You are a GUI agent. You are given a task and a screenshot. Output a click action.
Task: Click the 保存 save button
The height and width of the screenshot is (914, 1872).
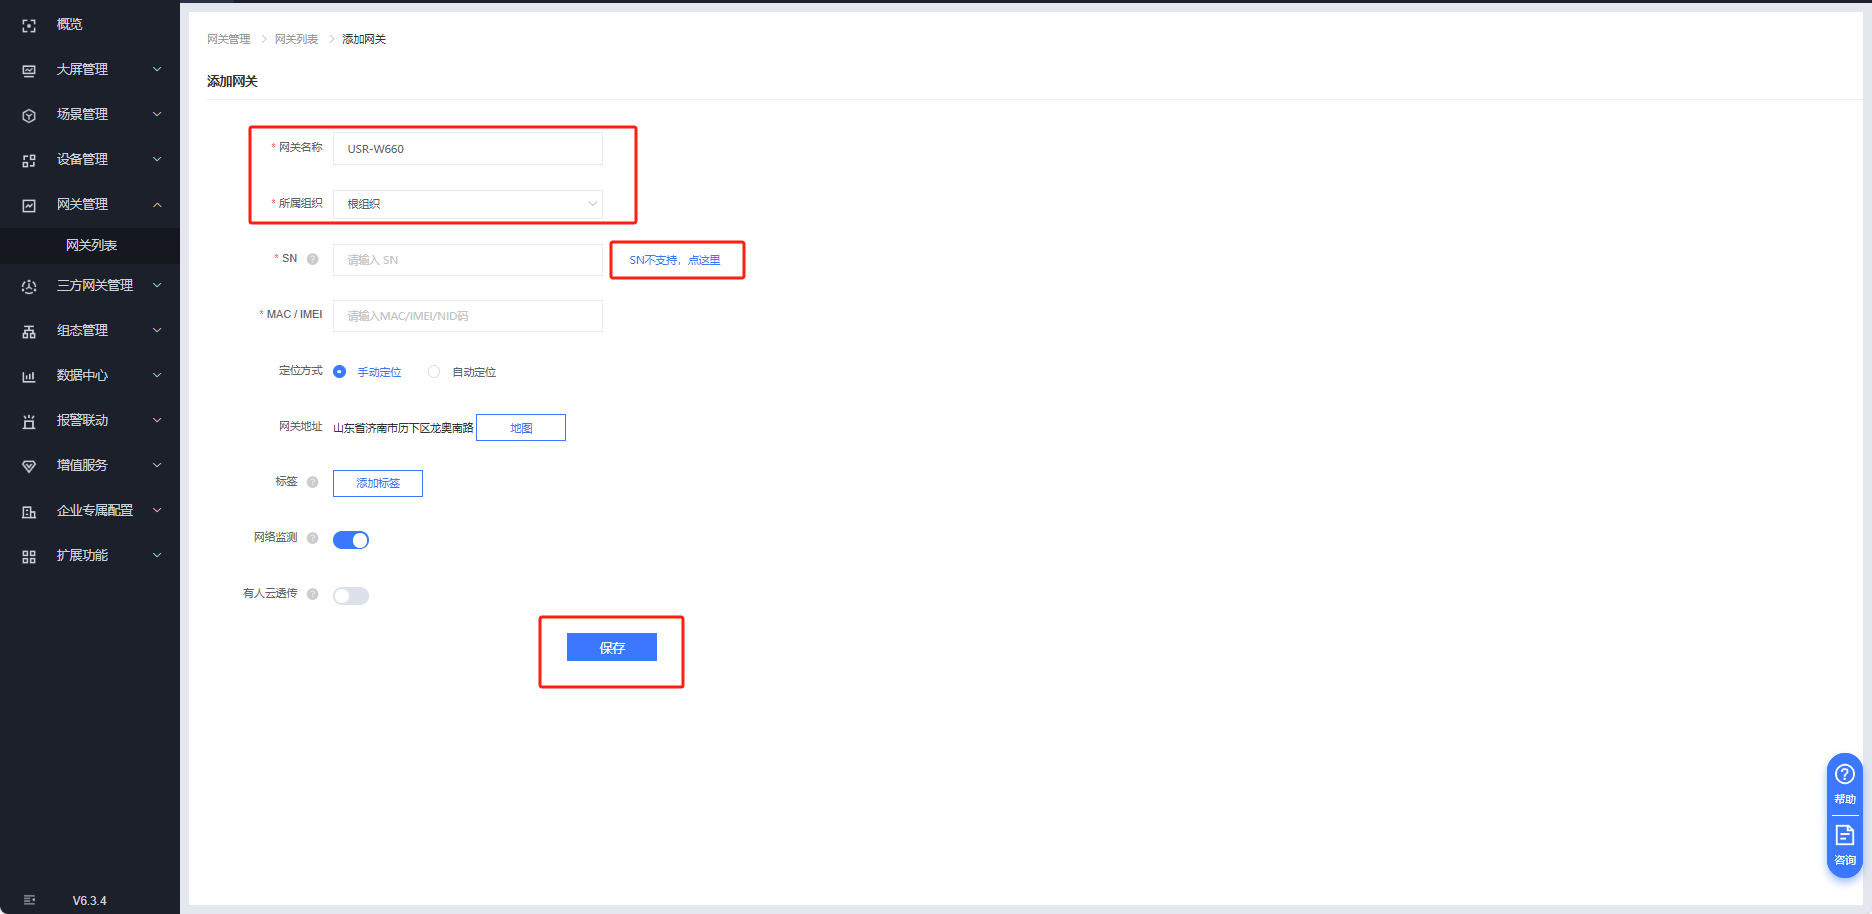tap(612, 647)
